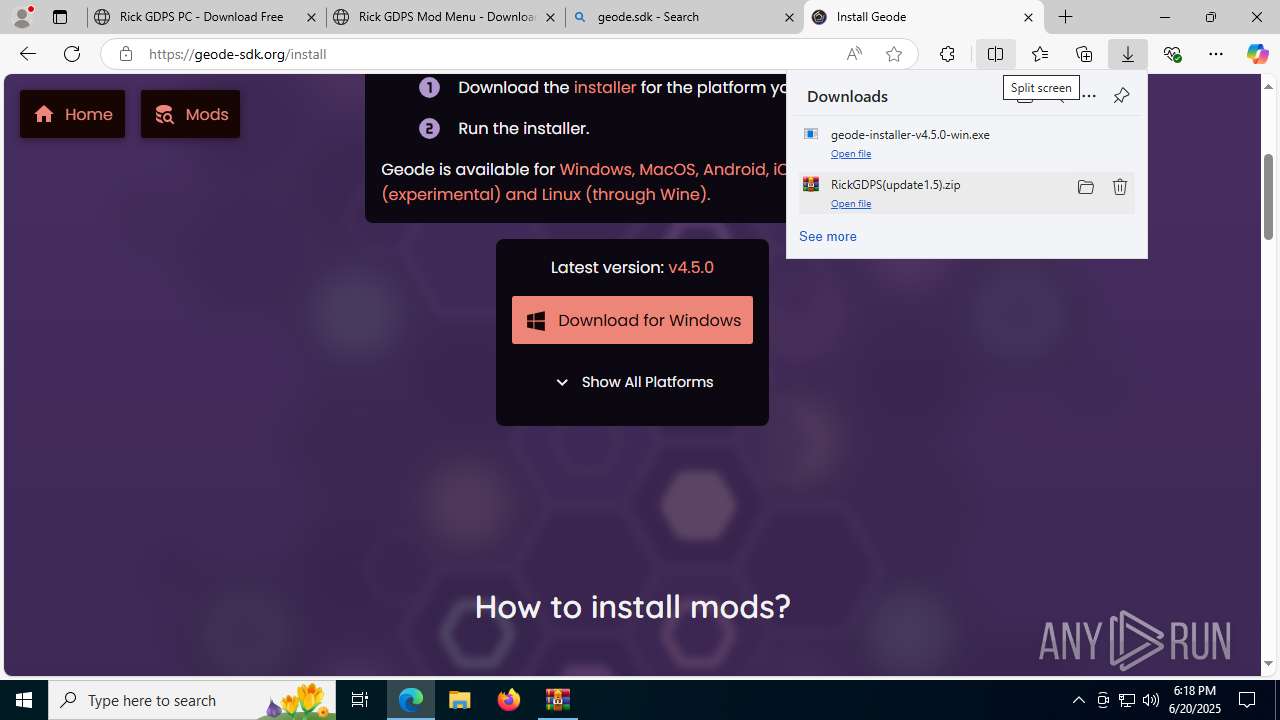Open the Mods page button
The height and width of the screenshot is (720, 1280).
click(190, 114)
